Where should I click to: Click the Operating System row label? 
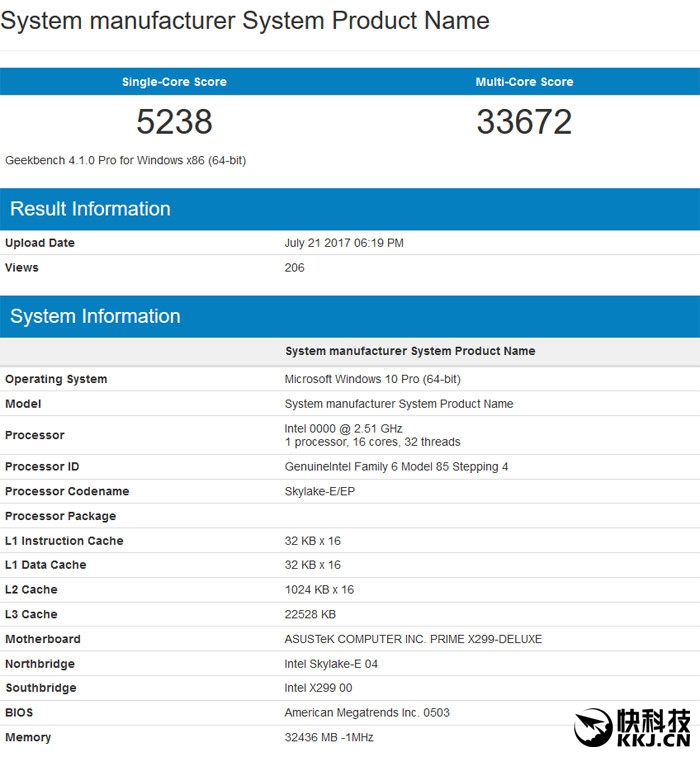click(x=56, y=379)
